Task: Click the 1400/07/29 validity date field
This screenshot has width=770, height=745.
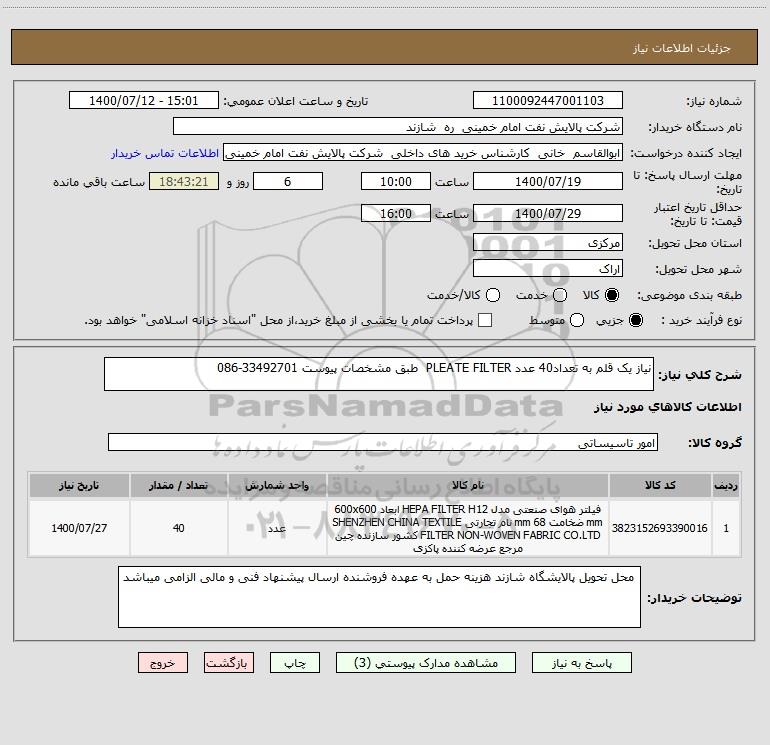Action: [548, 213]
